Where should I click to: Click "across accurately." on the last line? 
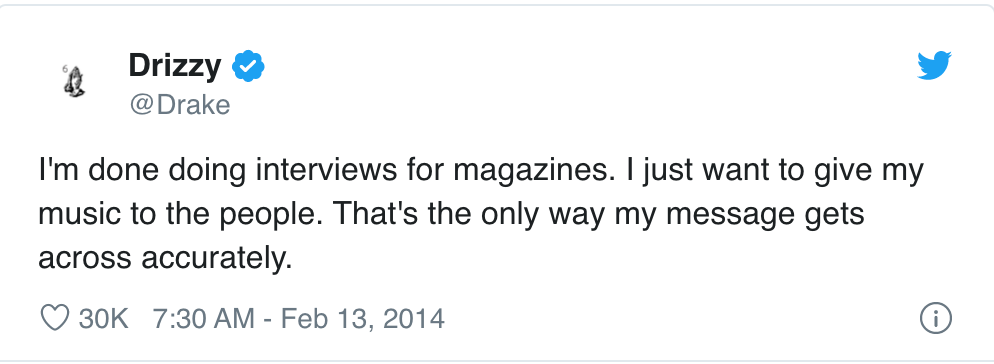click(165, 258)
